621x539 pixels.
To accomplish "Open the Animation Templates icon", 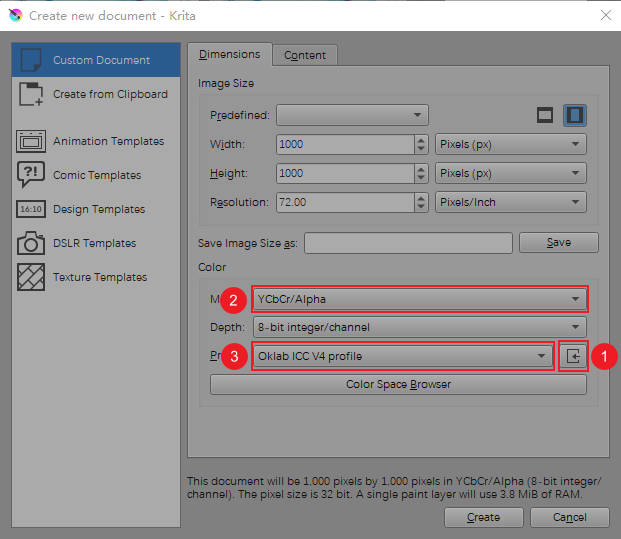I will [x=31, y=141].
